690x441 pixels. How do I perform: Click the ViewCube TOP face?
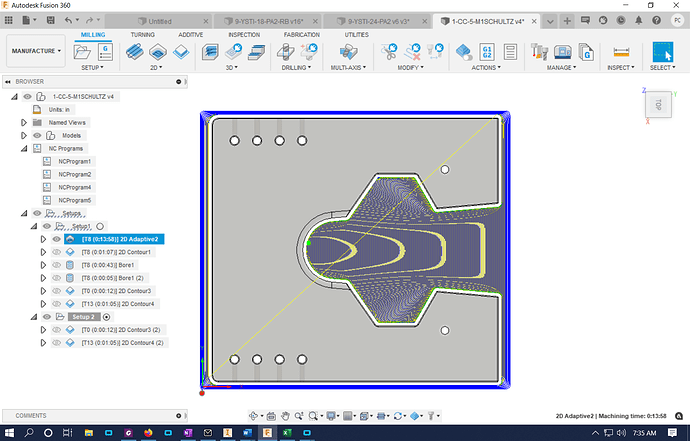point(658,105)
